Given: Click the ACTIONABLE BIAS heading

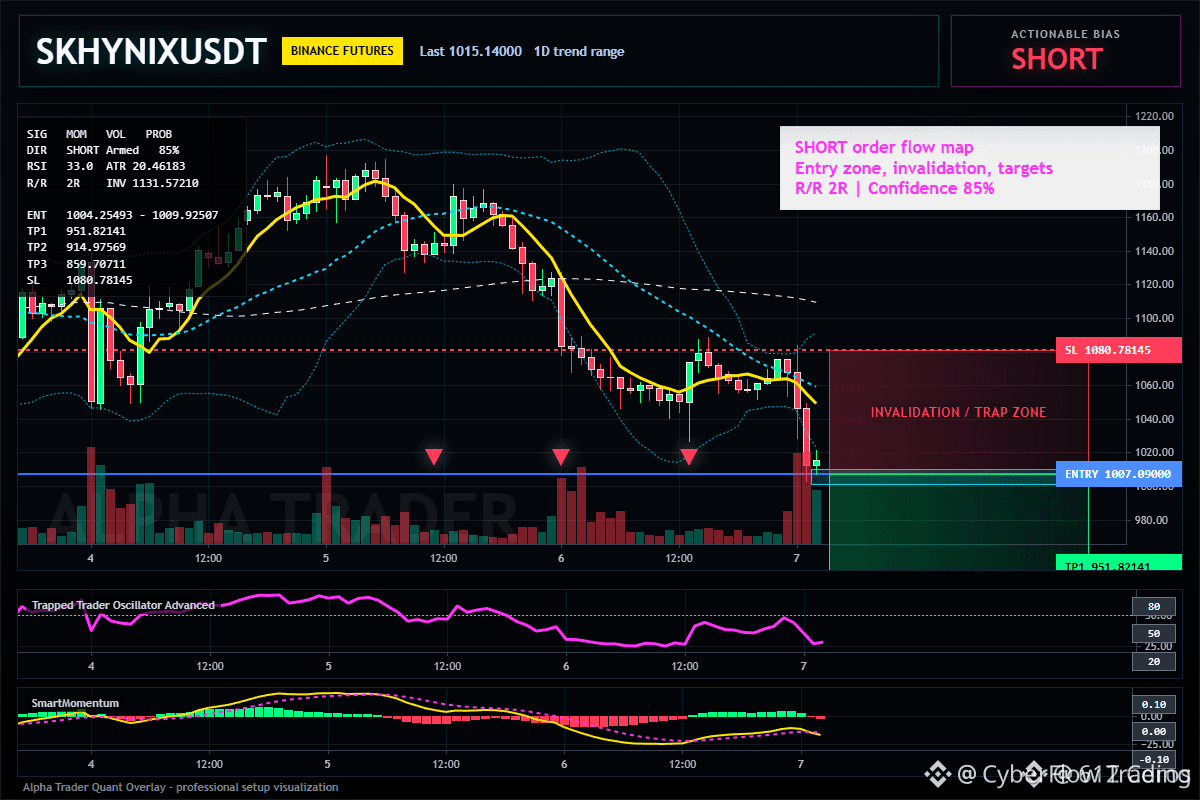Looking at the screenshot, I should (1065, 34).
